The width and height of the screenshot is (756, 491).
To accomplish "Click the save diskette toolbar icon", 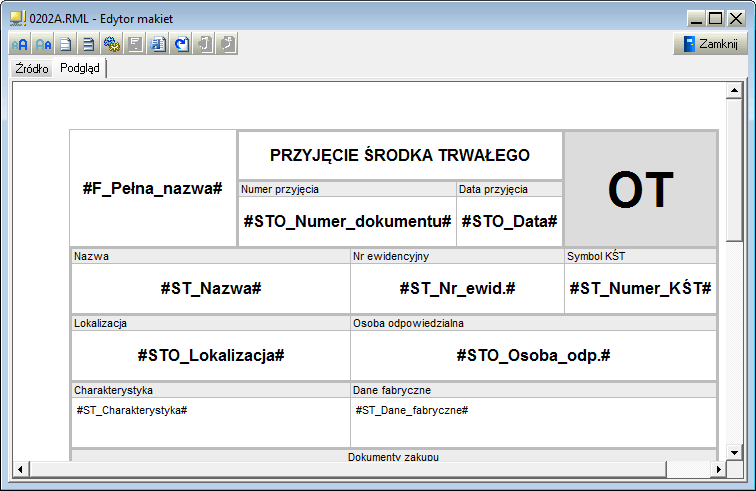I will click(158, 45).
